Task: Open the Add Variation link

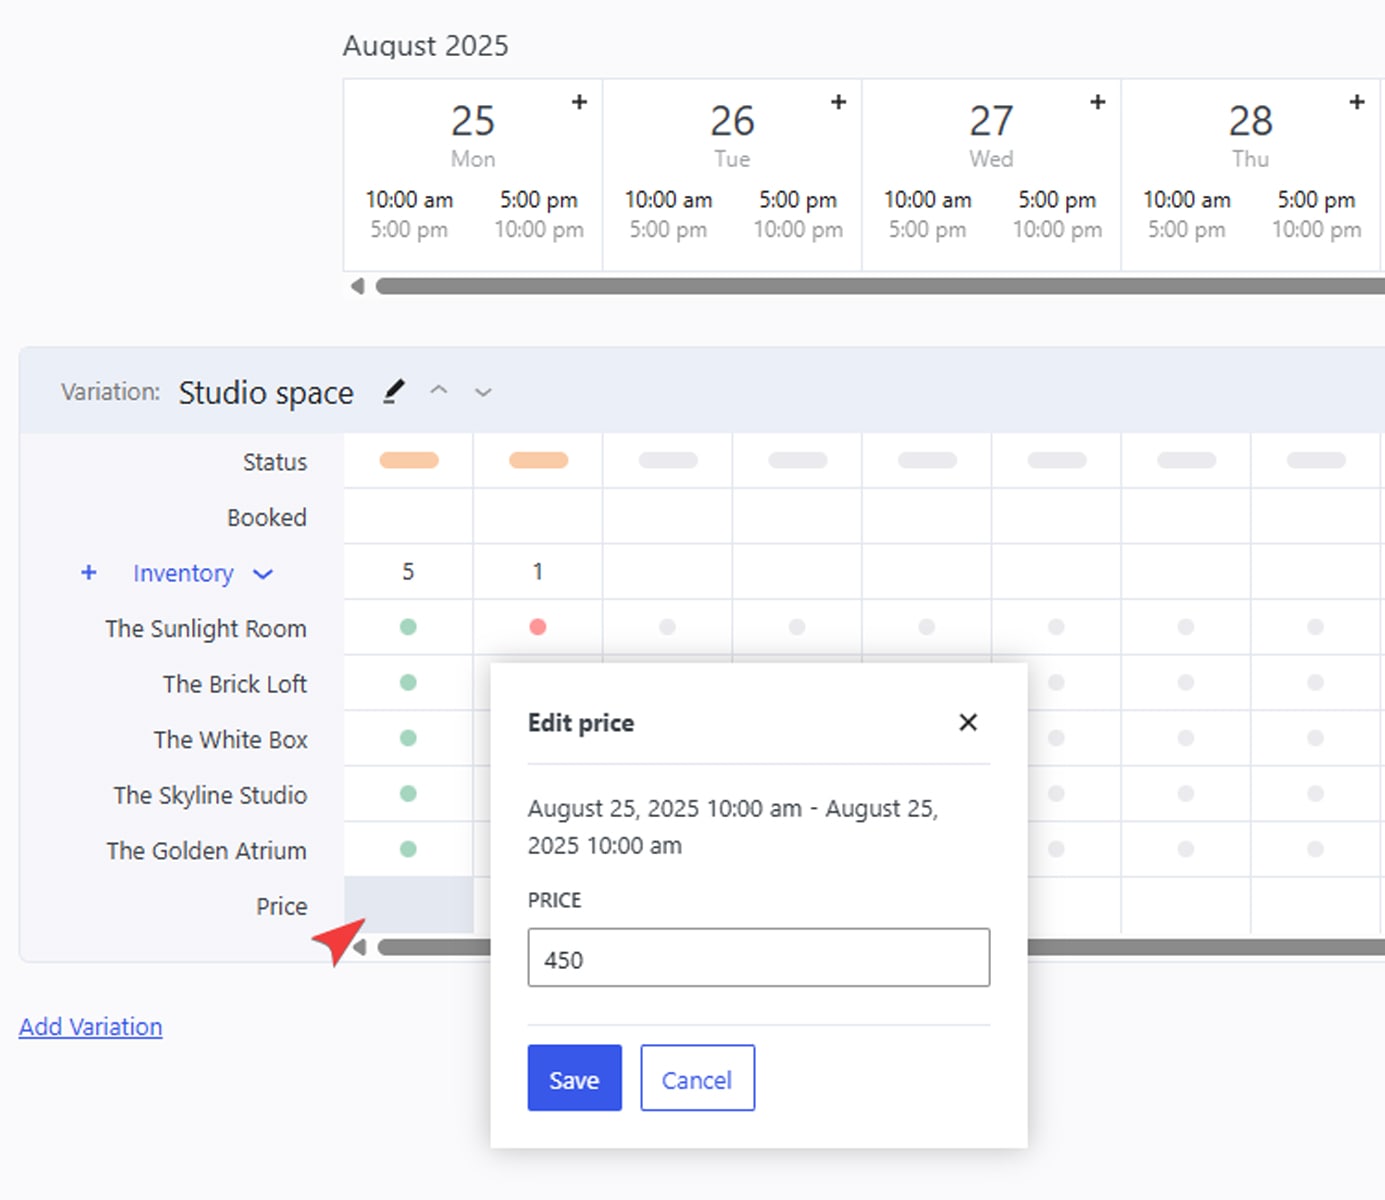Action: (90, 1027)
